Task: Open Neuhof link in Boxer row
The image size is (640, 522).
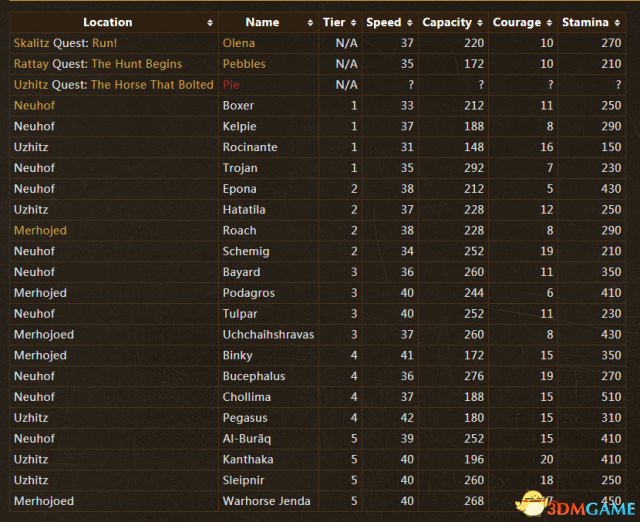Action: pos(34,106)
